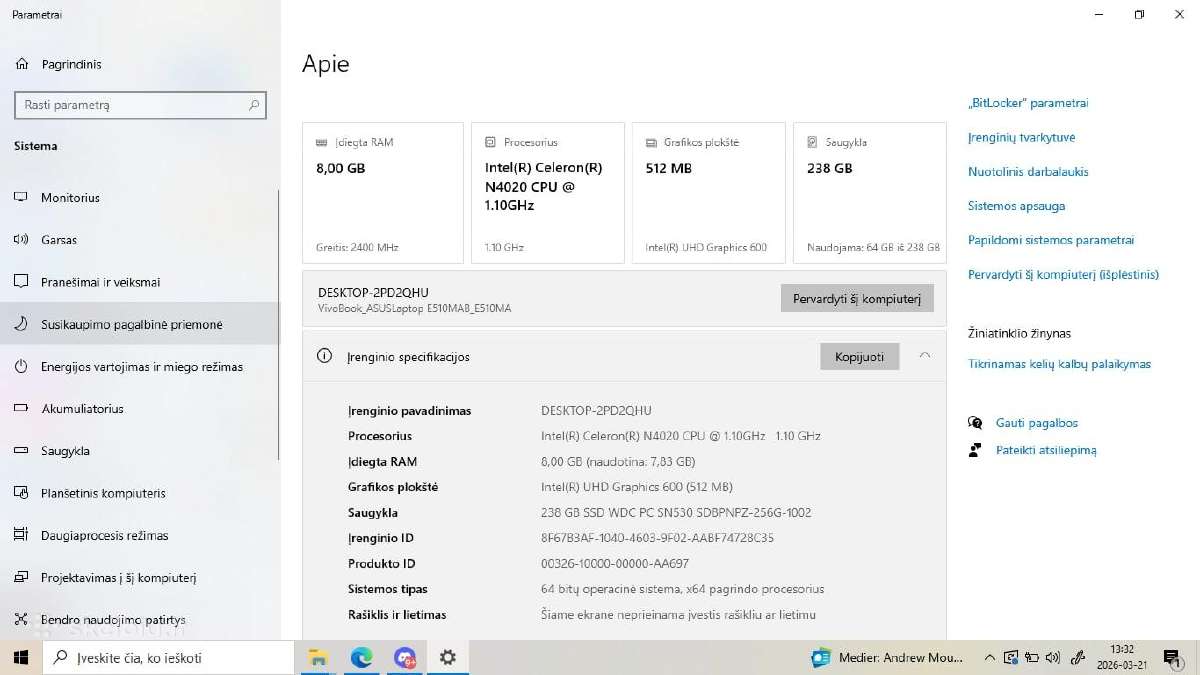
Task: Click the Saugykla sidebar icon
Action: 21,450
